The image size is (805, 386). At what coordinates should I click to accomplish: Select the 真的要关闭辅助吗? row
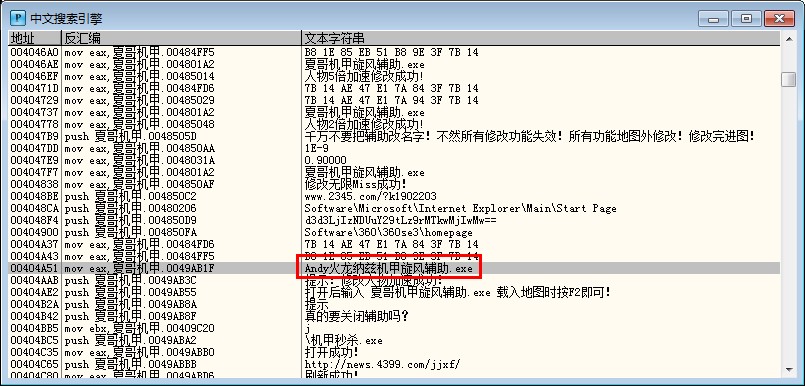tap(394, 316)
